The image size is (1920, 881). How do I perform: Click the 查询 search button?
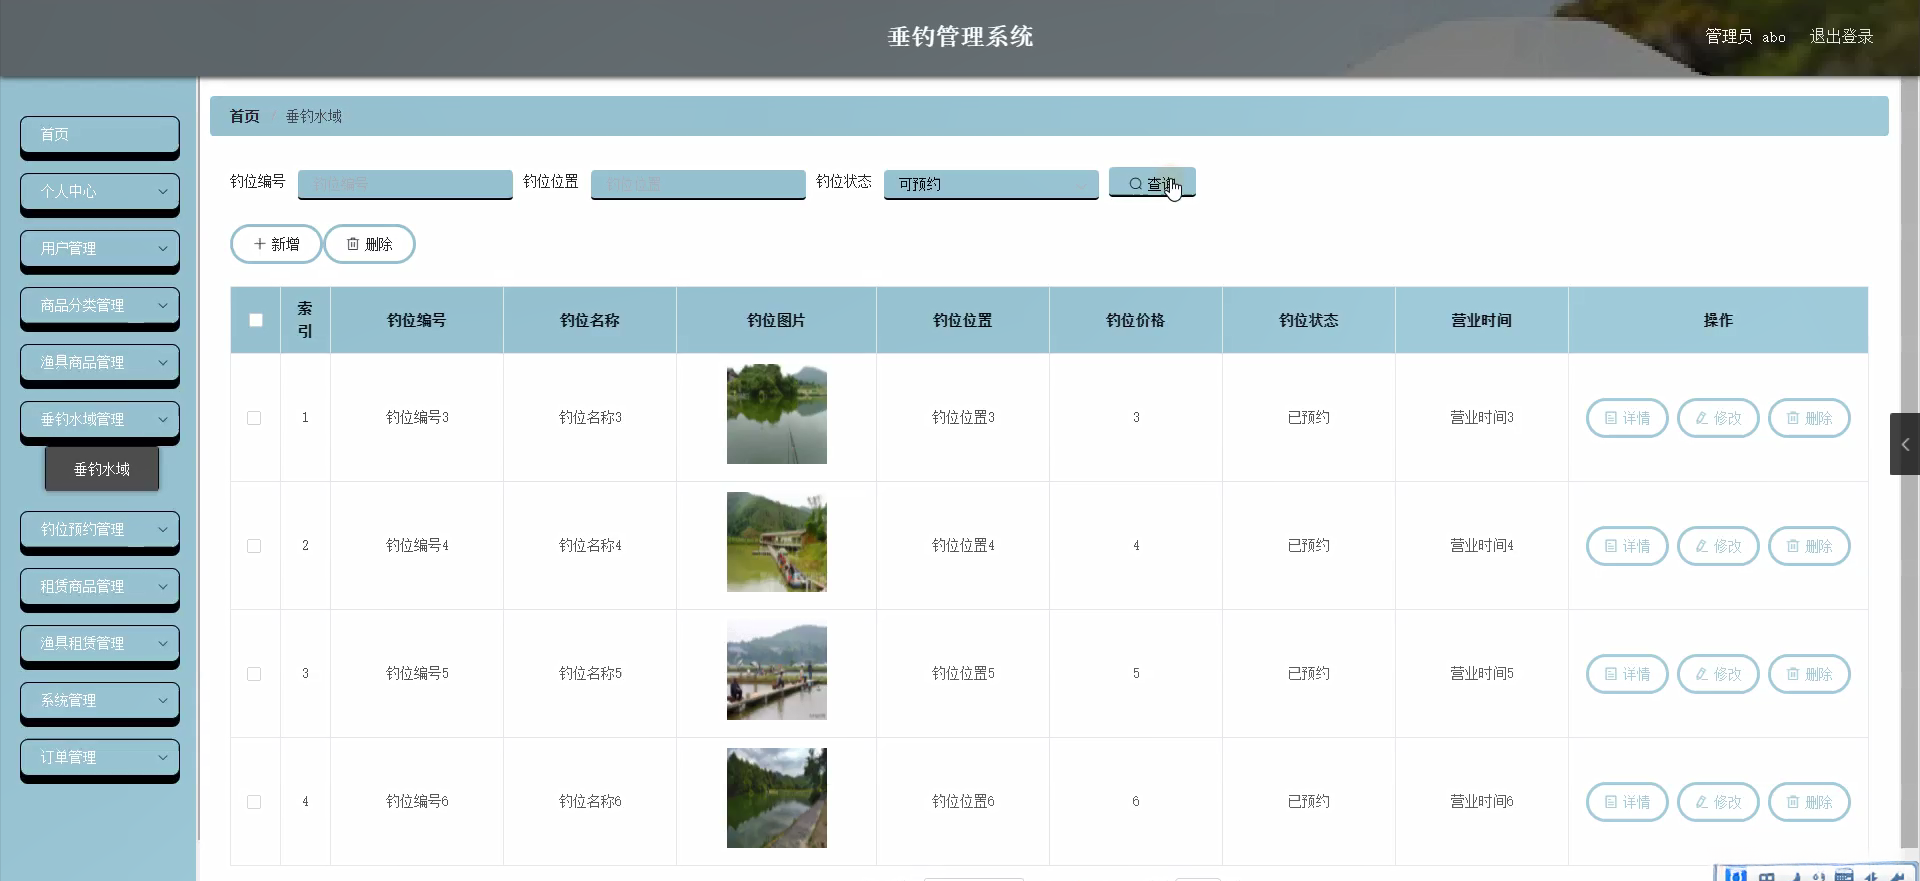(x=1152, y=183)
